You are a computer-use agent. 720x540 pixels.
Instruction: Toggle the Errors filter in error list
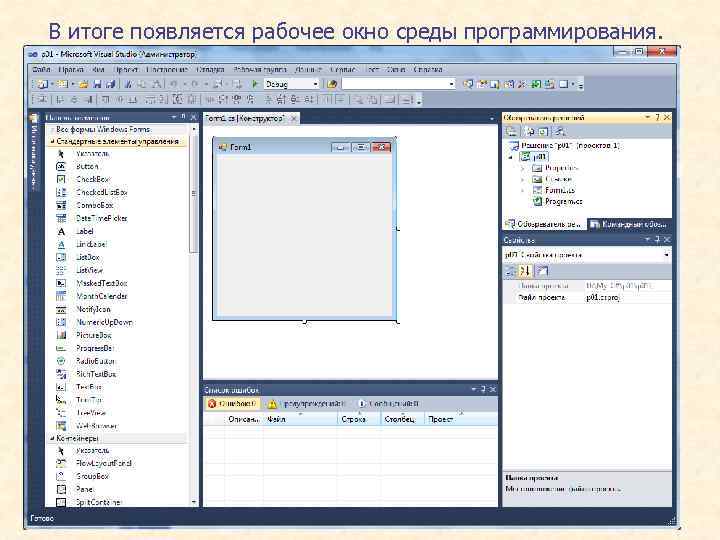[x=232, y=404]
